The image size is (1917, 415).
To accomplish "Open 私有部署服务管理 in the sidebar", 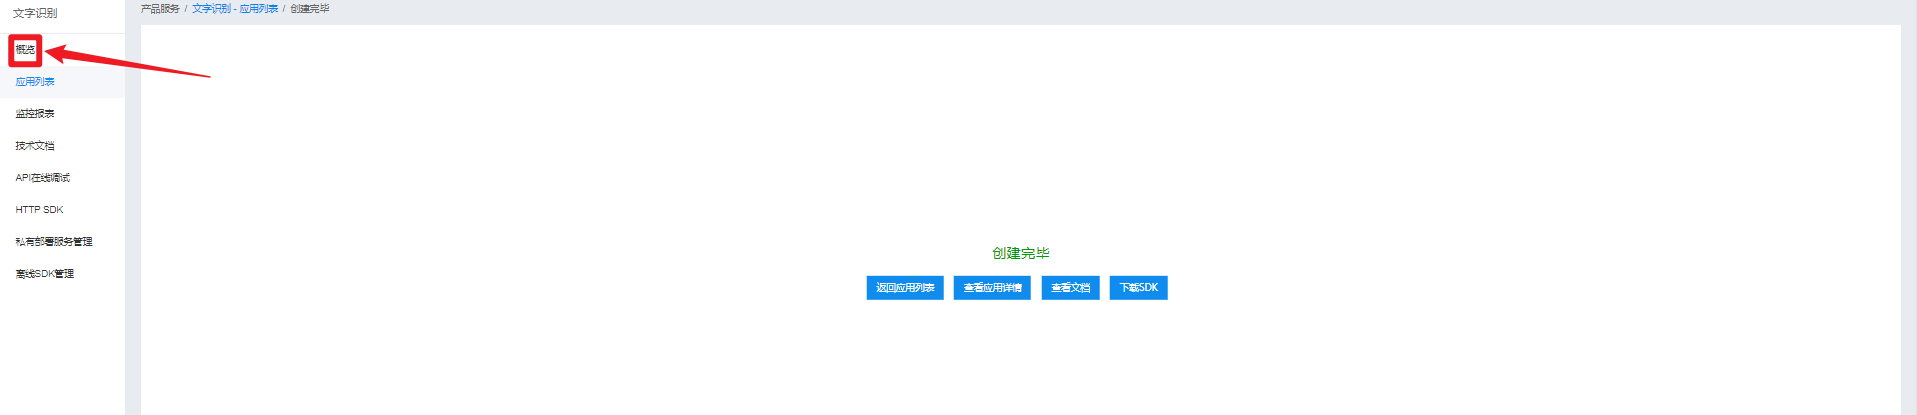I will 54,242.
